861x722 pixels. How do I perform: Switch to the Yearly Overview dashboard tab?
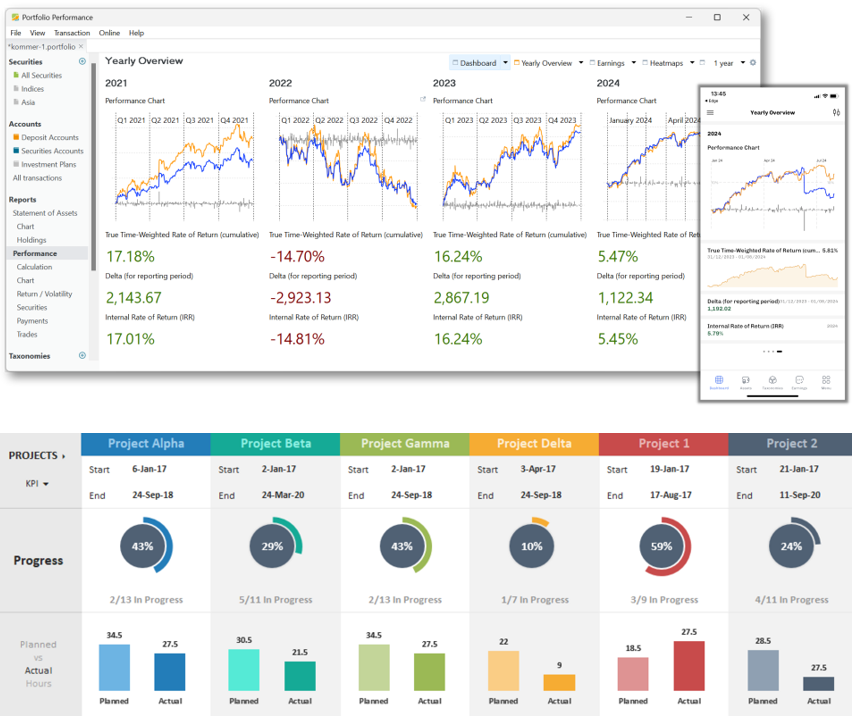tap(545, 63)
